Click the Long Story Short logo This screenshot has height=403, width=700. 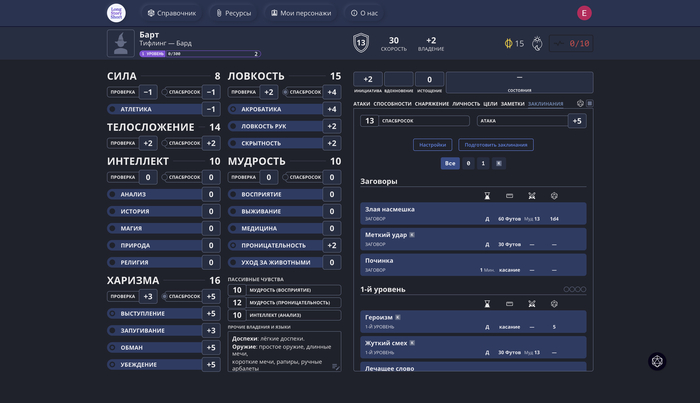[x=116, y=13]
